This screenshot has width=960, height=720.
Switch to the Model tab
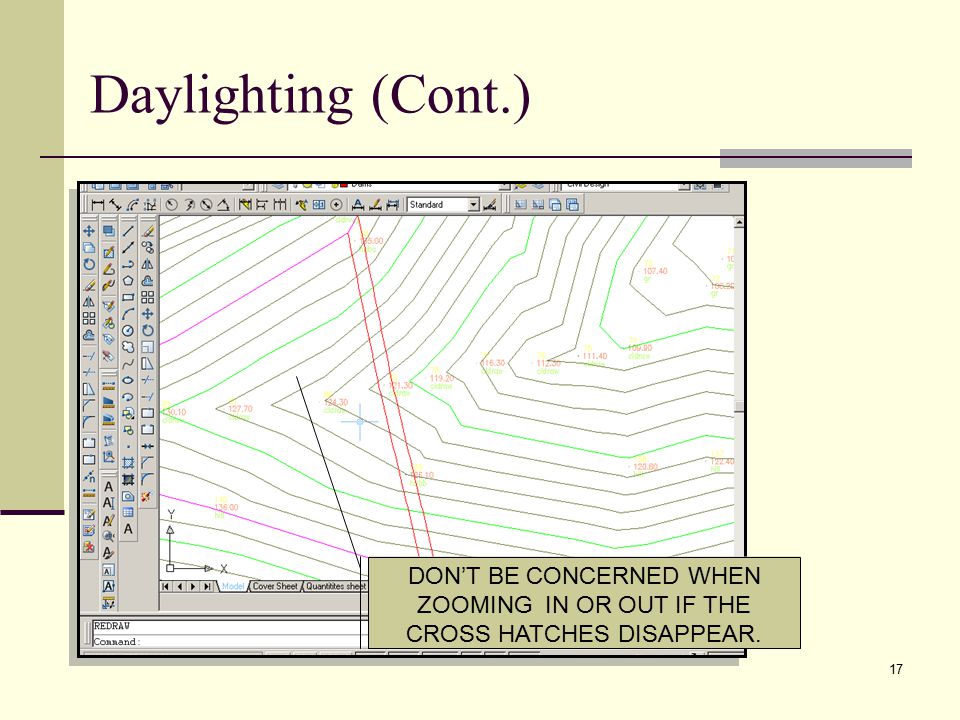(x=233, y=586)
